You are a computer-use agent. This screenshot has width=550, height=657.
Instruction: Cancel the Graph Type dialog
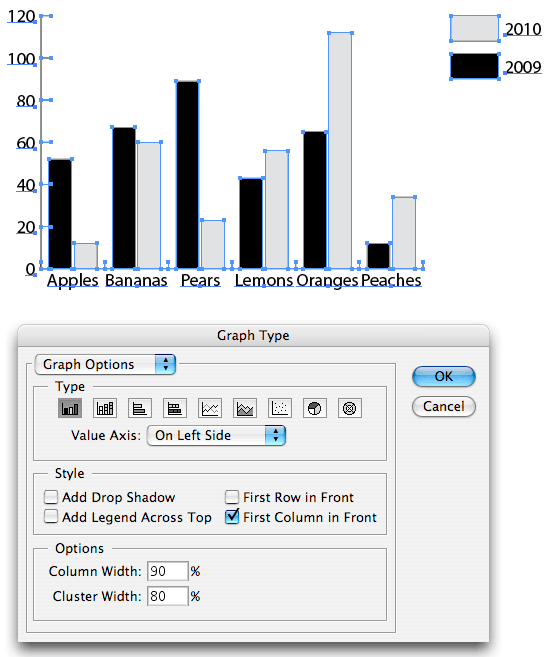(444, 406)
